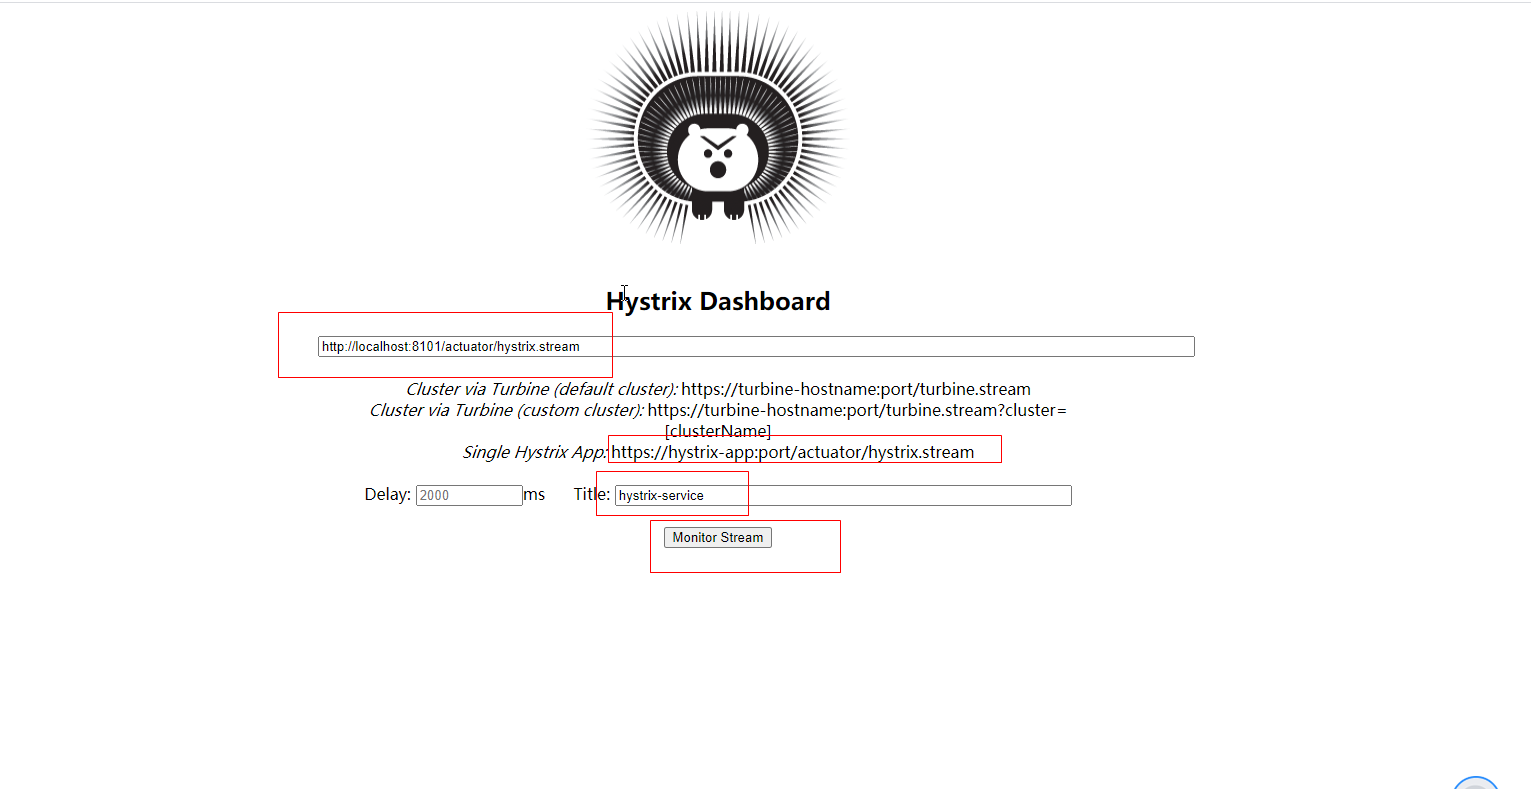Screen dimensions: 1531x789
Task: Select the hystrix-app actuator stream example URL
Action: click(x=793, y=452)
